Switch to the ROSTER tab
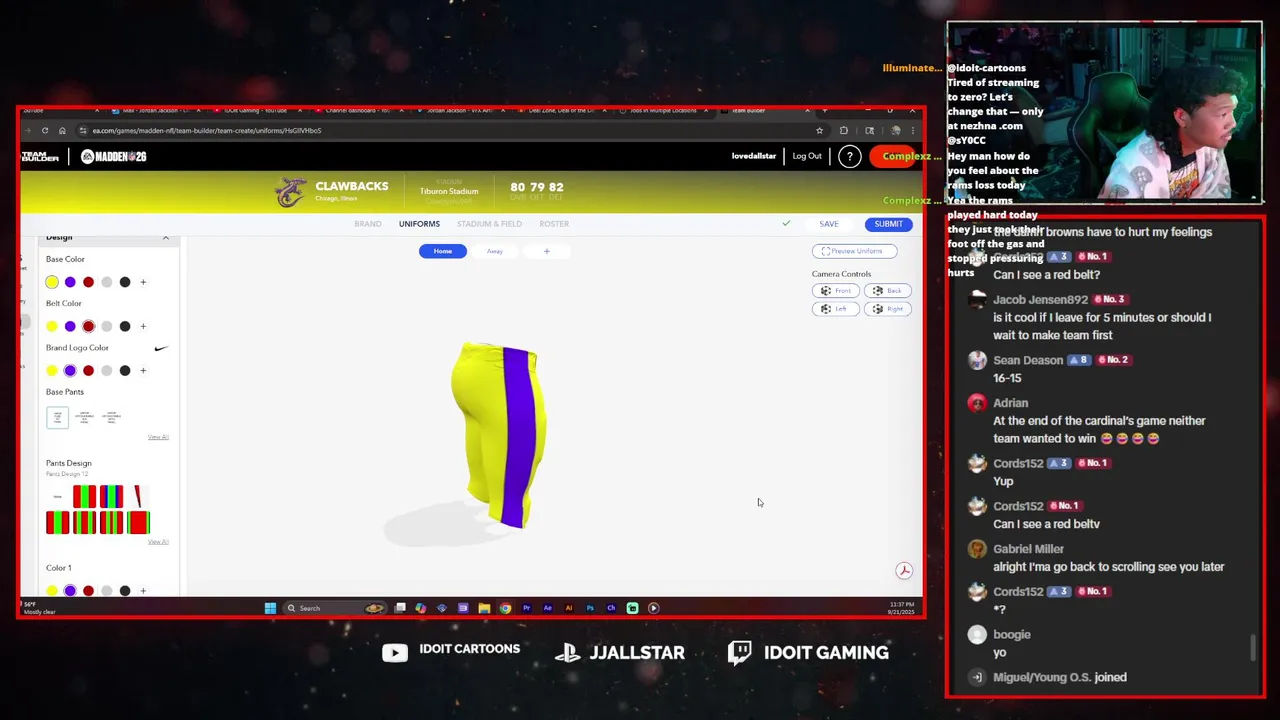The width and height of the screenshot is (1280, 720). point(554,224)
